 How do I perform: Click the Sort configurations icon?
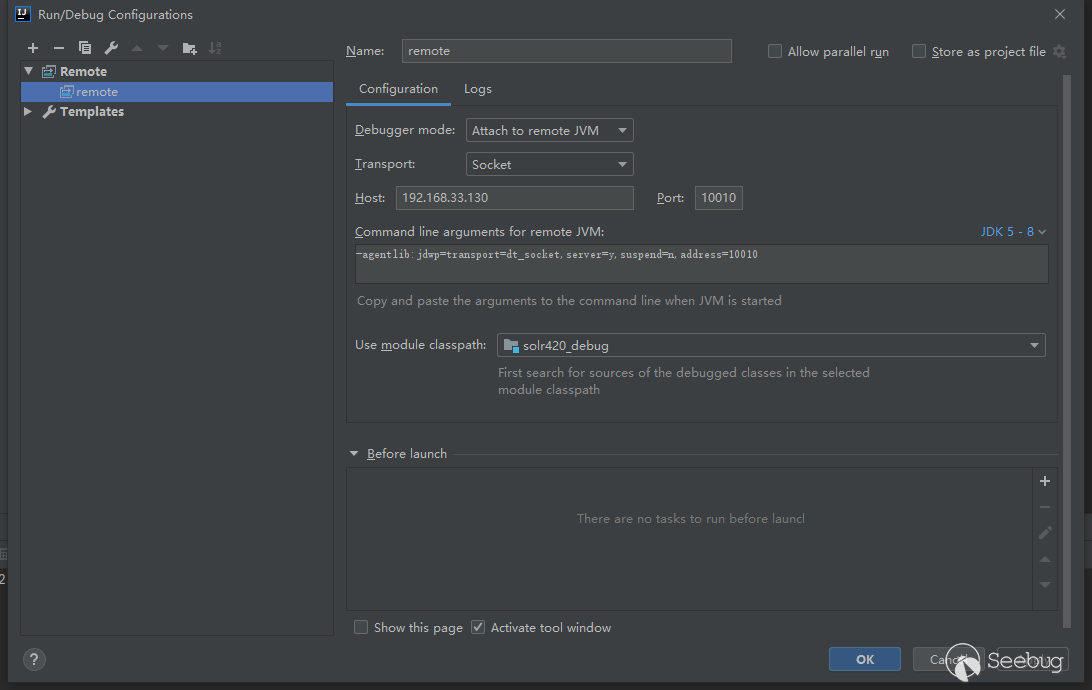[216, 48]
